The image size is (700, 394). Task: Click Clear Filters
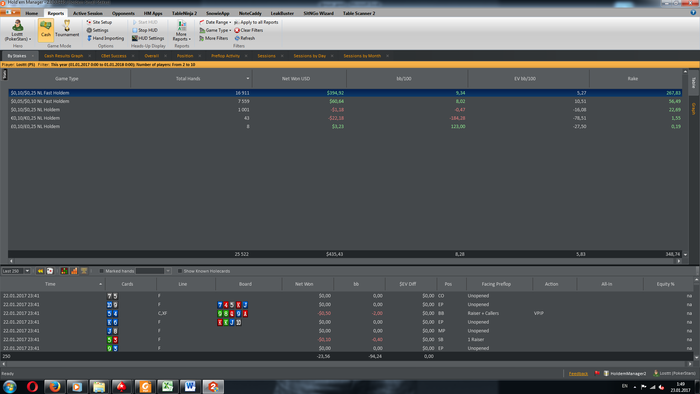(249, 30)
